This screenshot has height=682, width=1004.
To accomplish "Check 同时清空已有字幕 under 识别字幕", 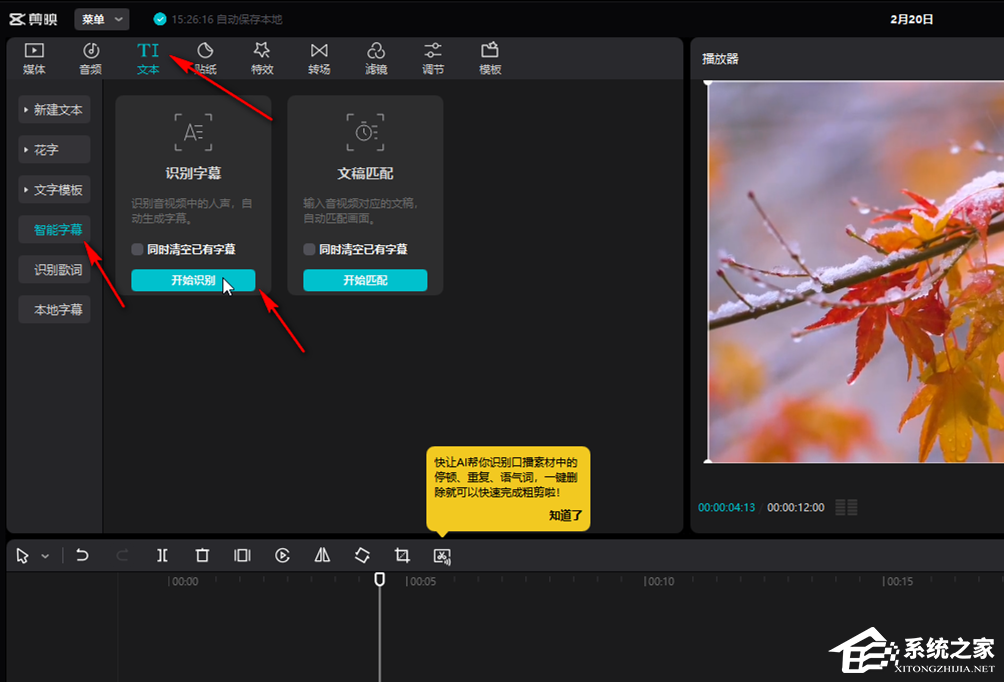I will [138, 249].
